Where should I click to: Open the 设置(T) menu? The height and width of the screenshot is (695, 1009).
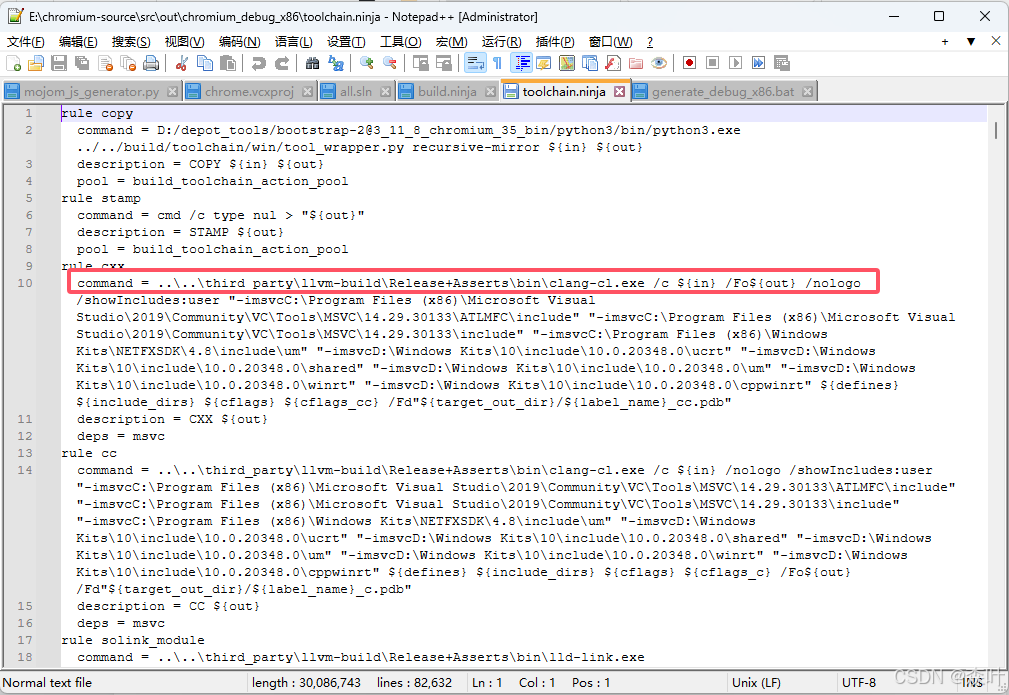346,42
